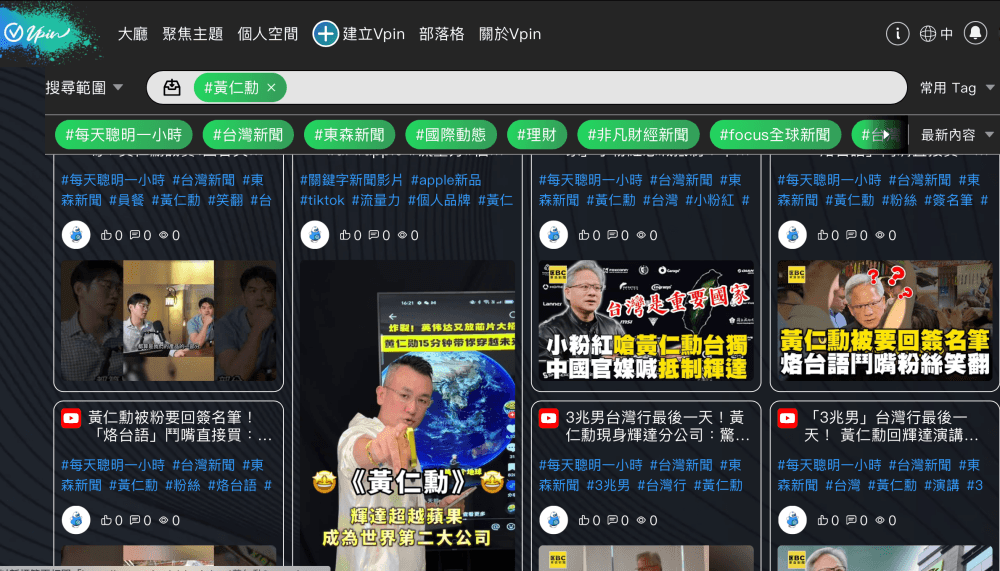Click the right arrow to move the tag row along
This screenshot has height=571, width=1000.
click(886, 135)
